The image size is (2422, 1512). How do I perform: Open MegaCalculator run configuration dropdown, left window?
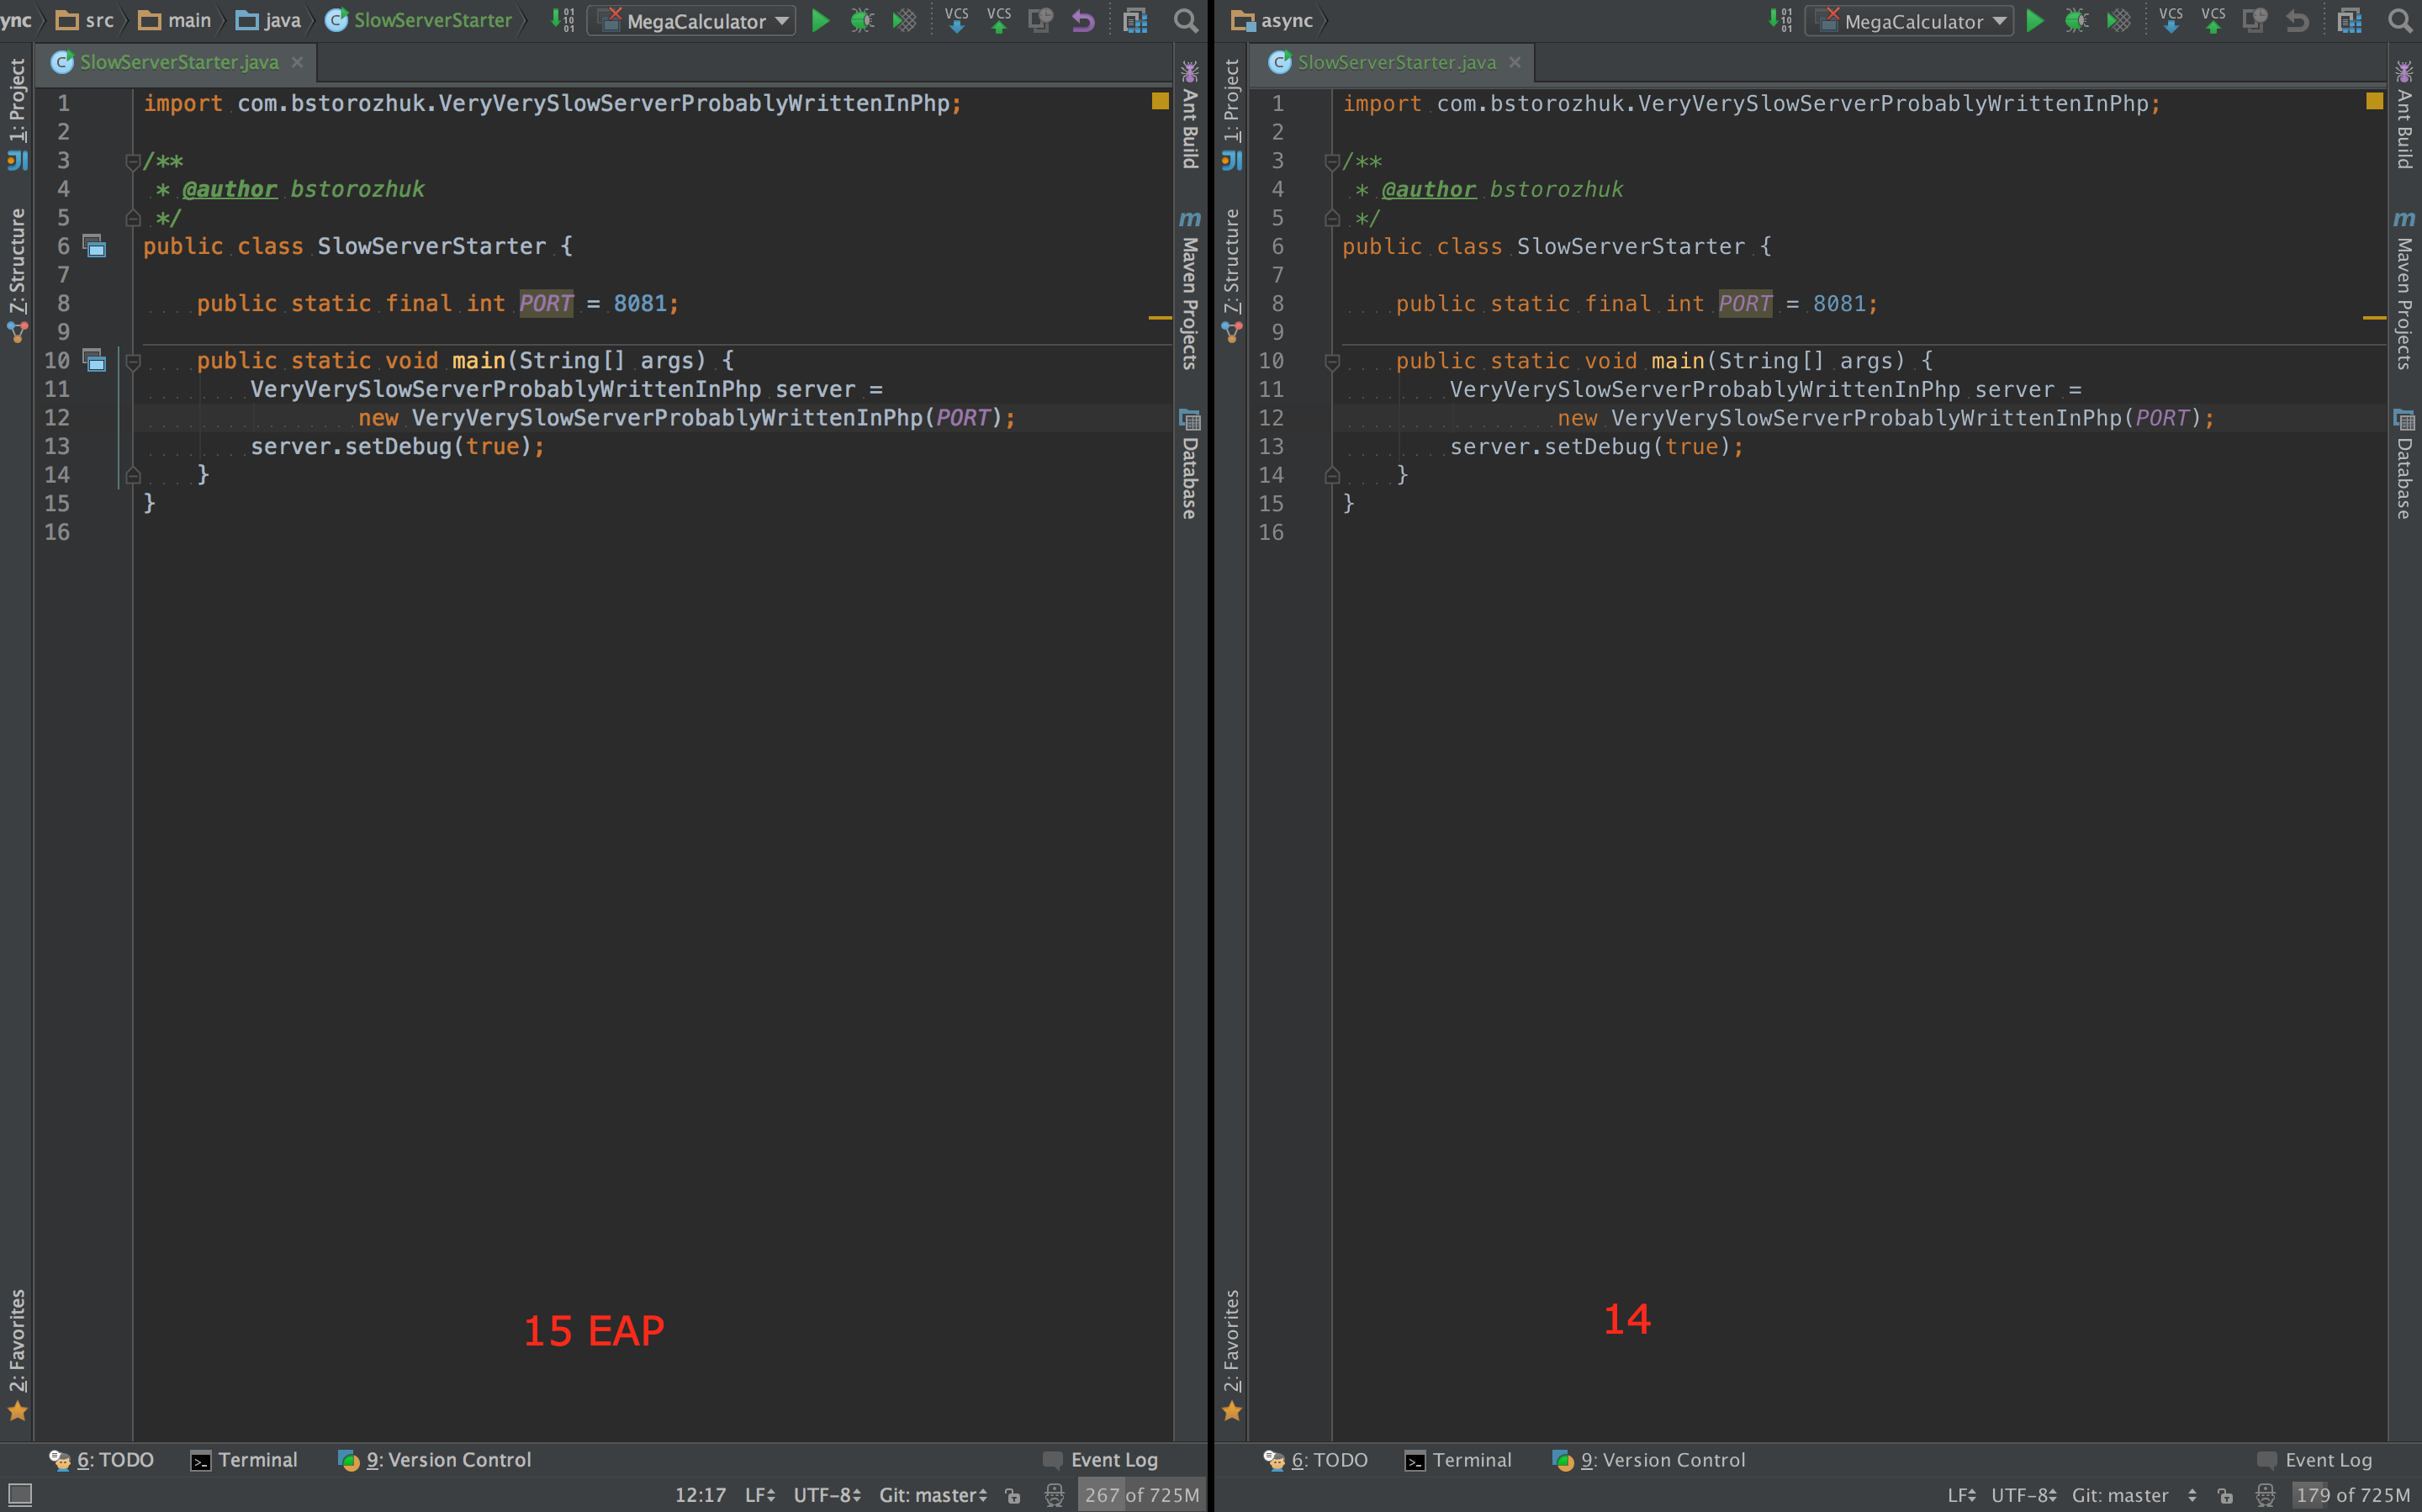click(x=692, y=21)
